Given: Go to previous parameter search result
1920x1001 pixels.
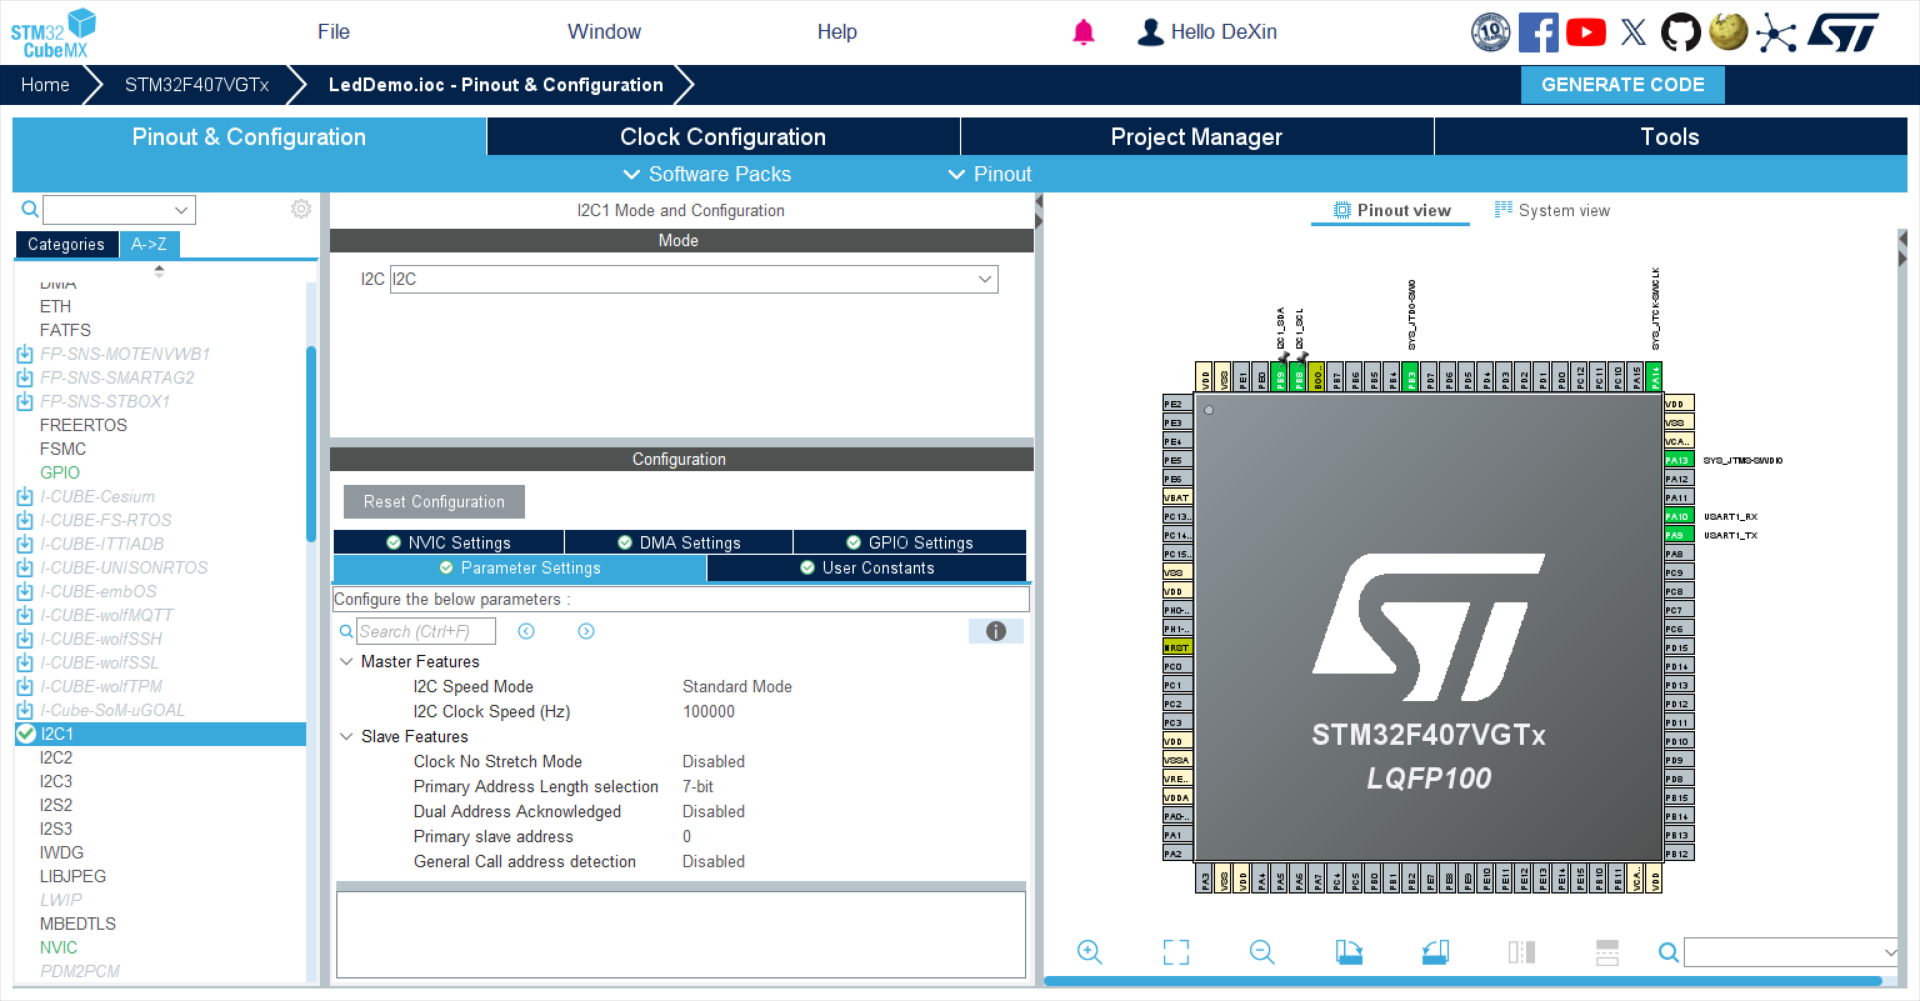Looking at the screenshot, I should pos(526,631).
